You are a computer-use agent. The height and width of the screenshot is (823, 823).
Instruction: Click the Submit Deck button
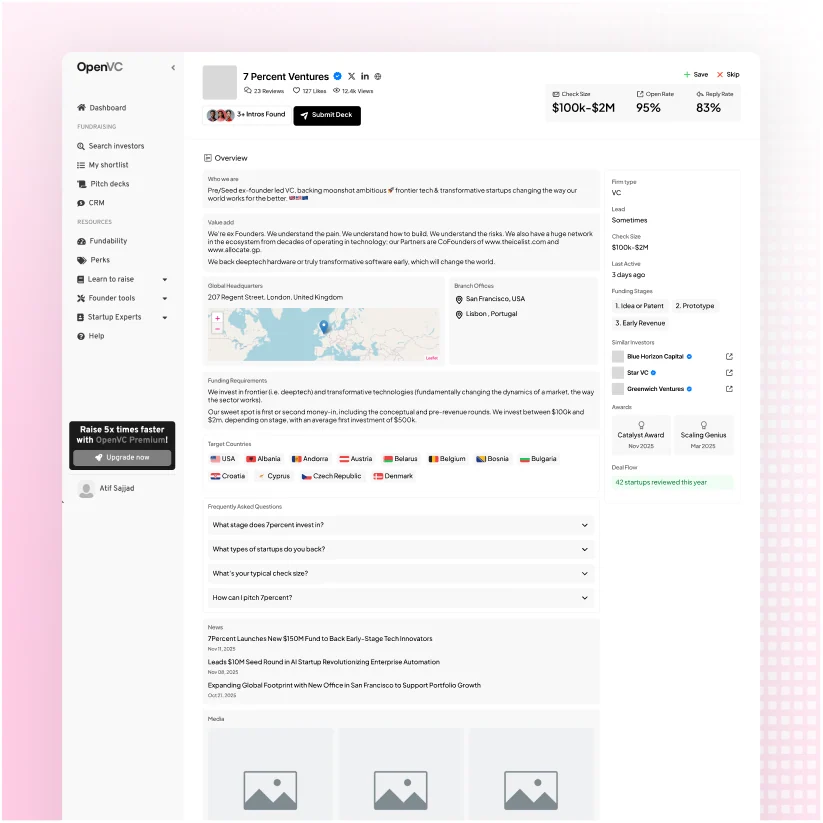click(327, 115)
